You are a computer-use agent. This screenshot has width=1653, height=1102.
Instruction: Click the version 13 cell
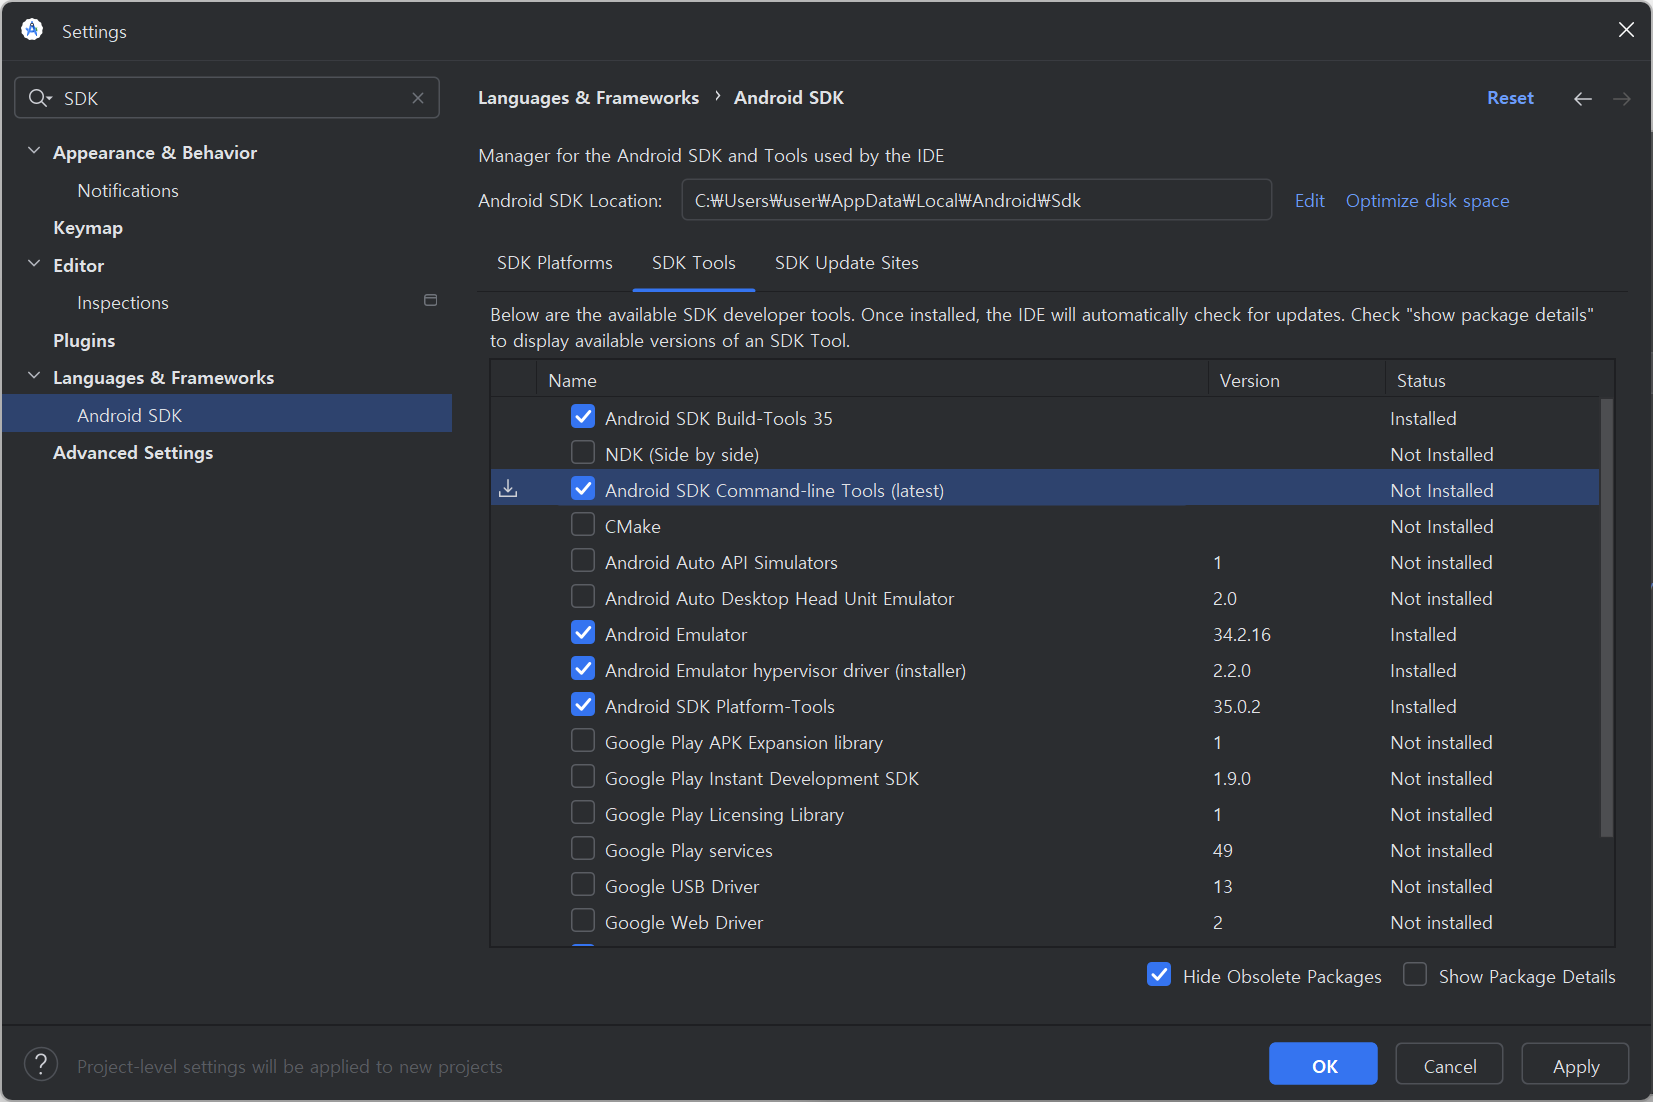click(1222, 887)
